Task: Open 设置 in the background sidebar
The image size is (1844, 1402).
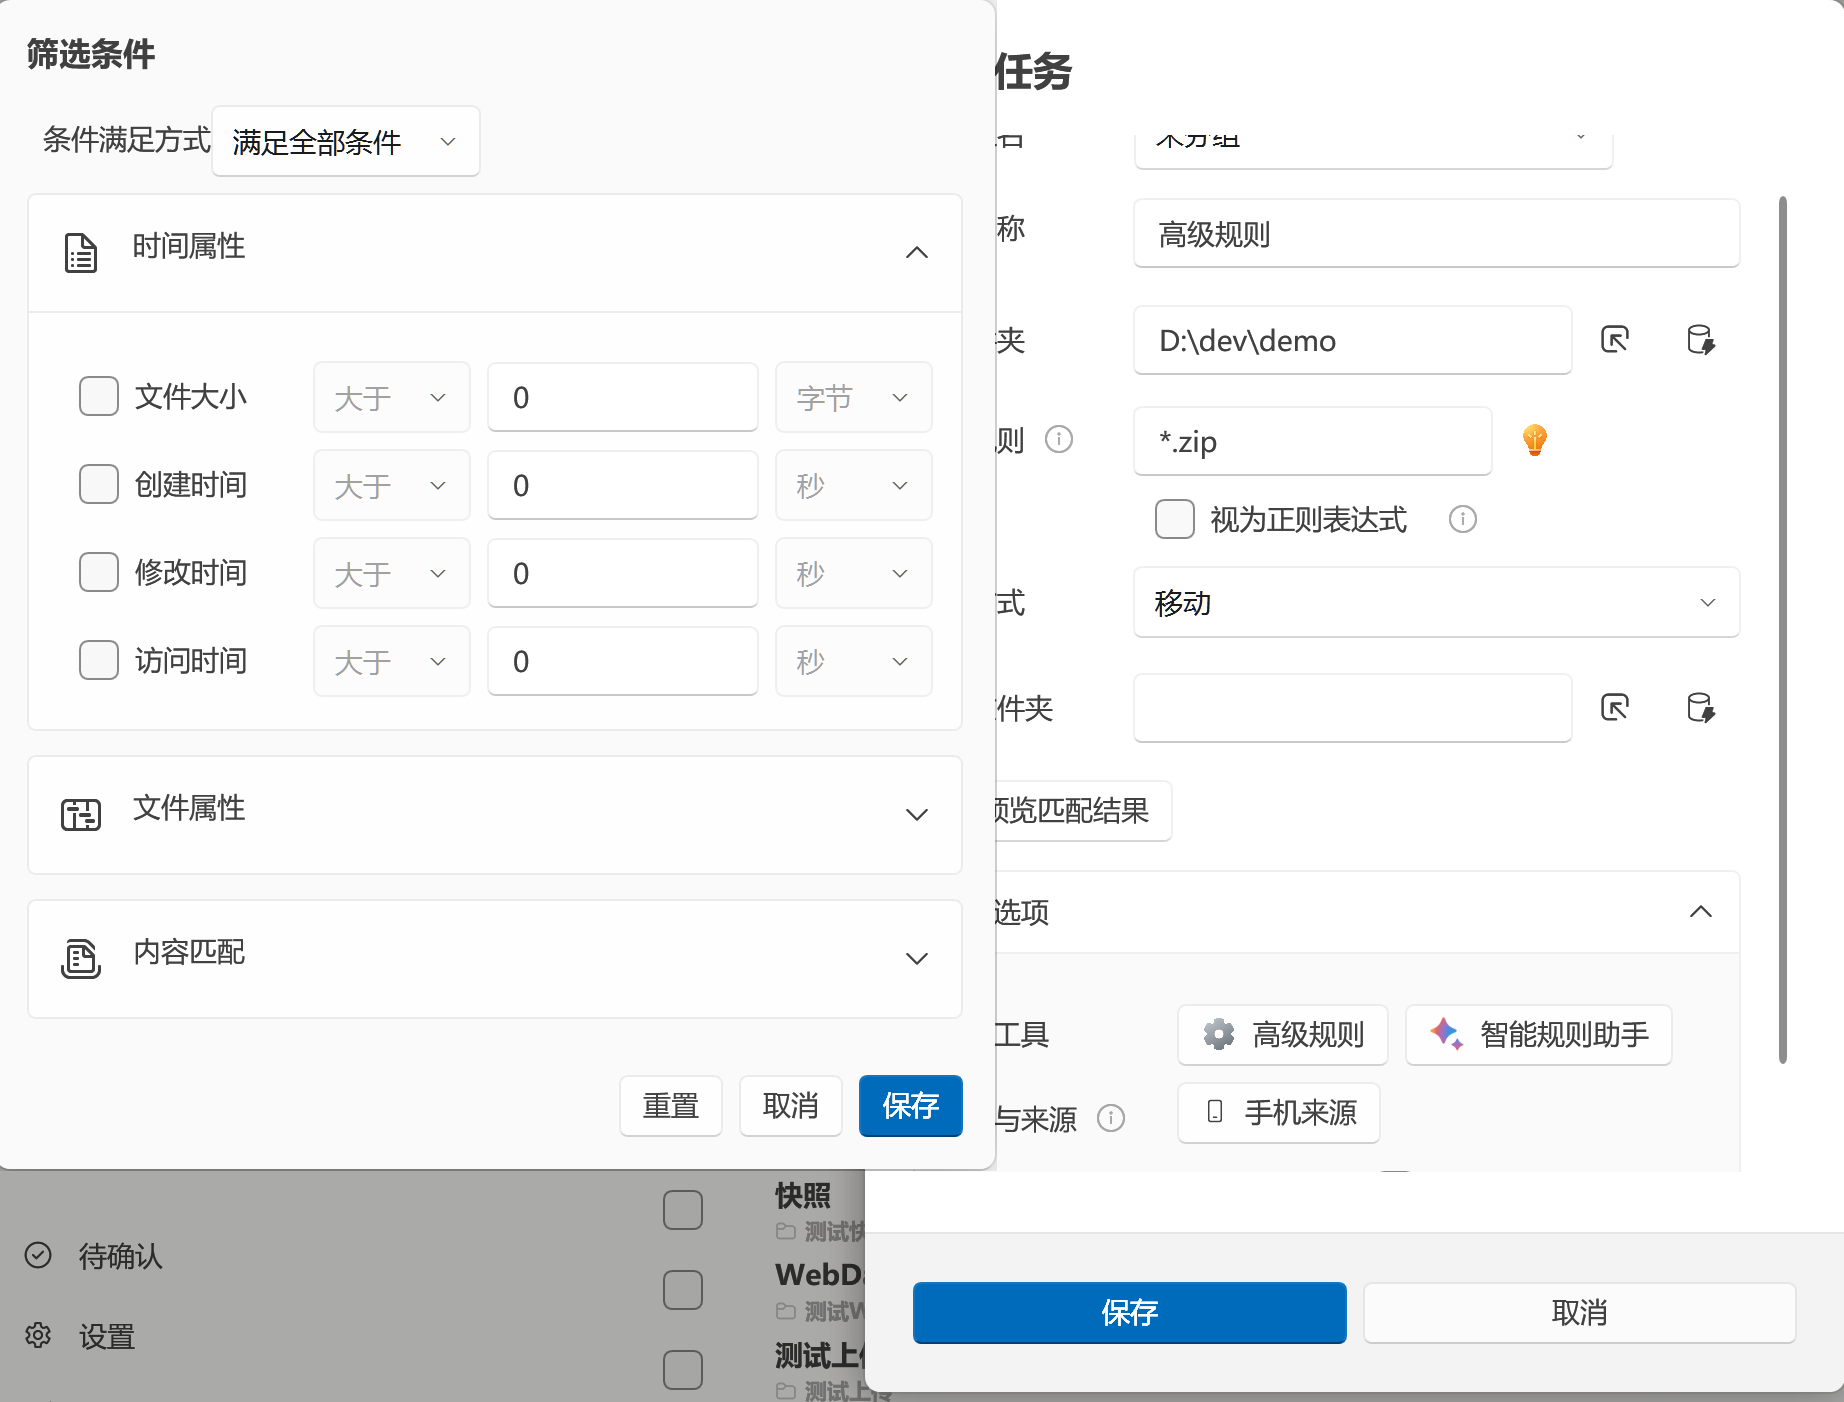Action: click(x=80, y=1336)
